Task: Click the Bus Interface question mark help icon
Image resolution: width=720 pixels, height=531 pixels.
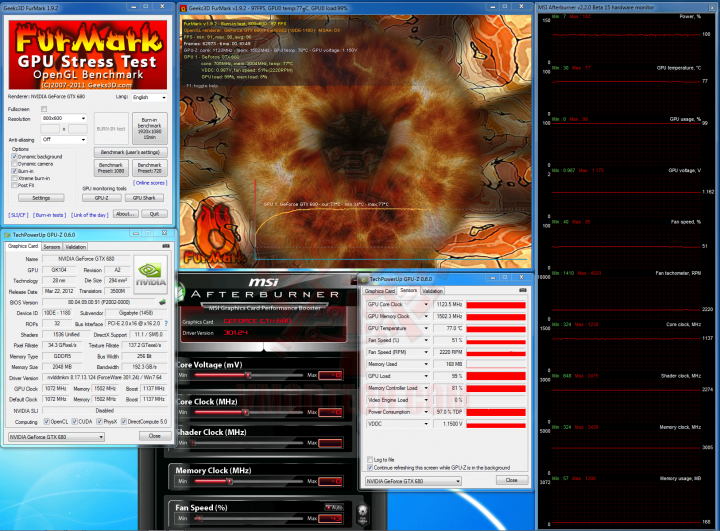Action: click(166, 323)
